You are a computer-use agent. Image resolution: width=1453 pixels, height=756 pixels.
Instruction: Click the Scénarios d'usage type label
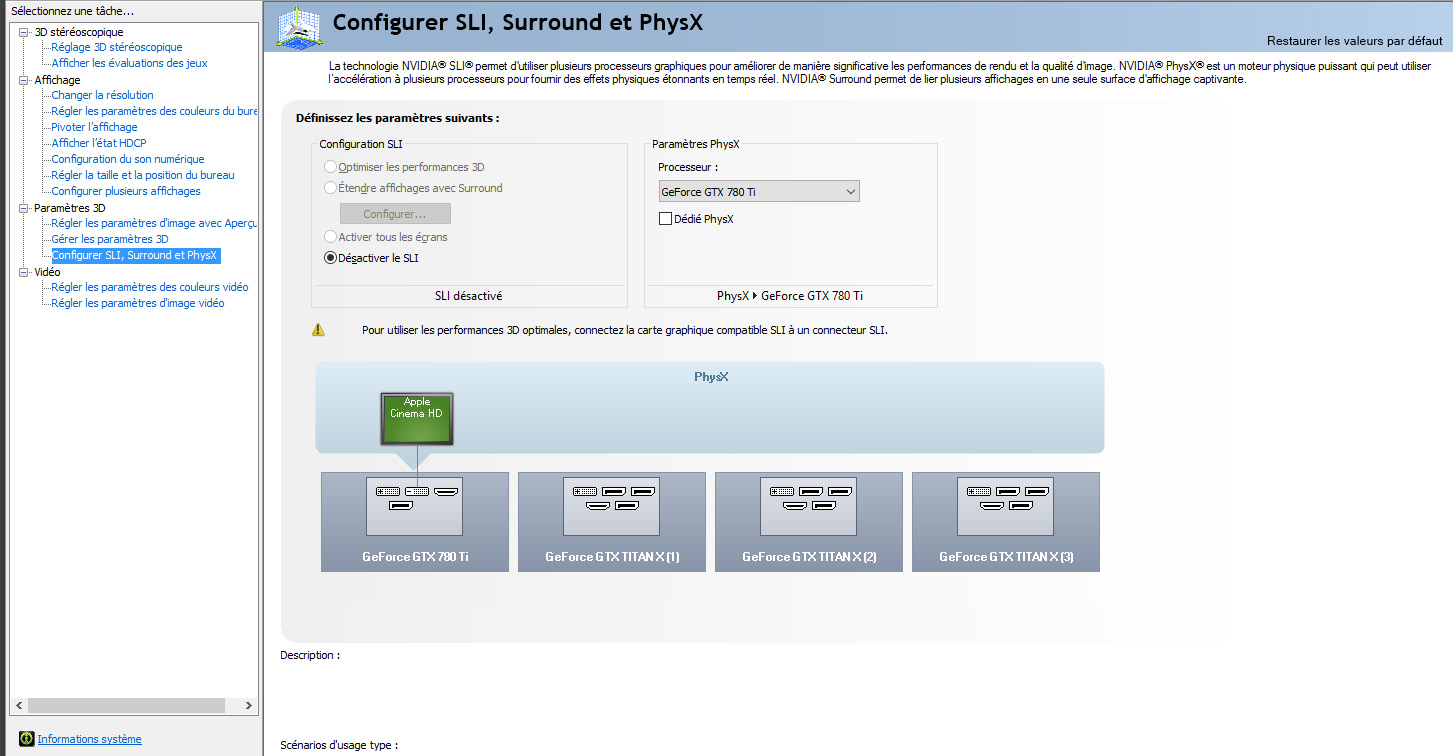point(339,745)
